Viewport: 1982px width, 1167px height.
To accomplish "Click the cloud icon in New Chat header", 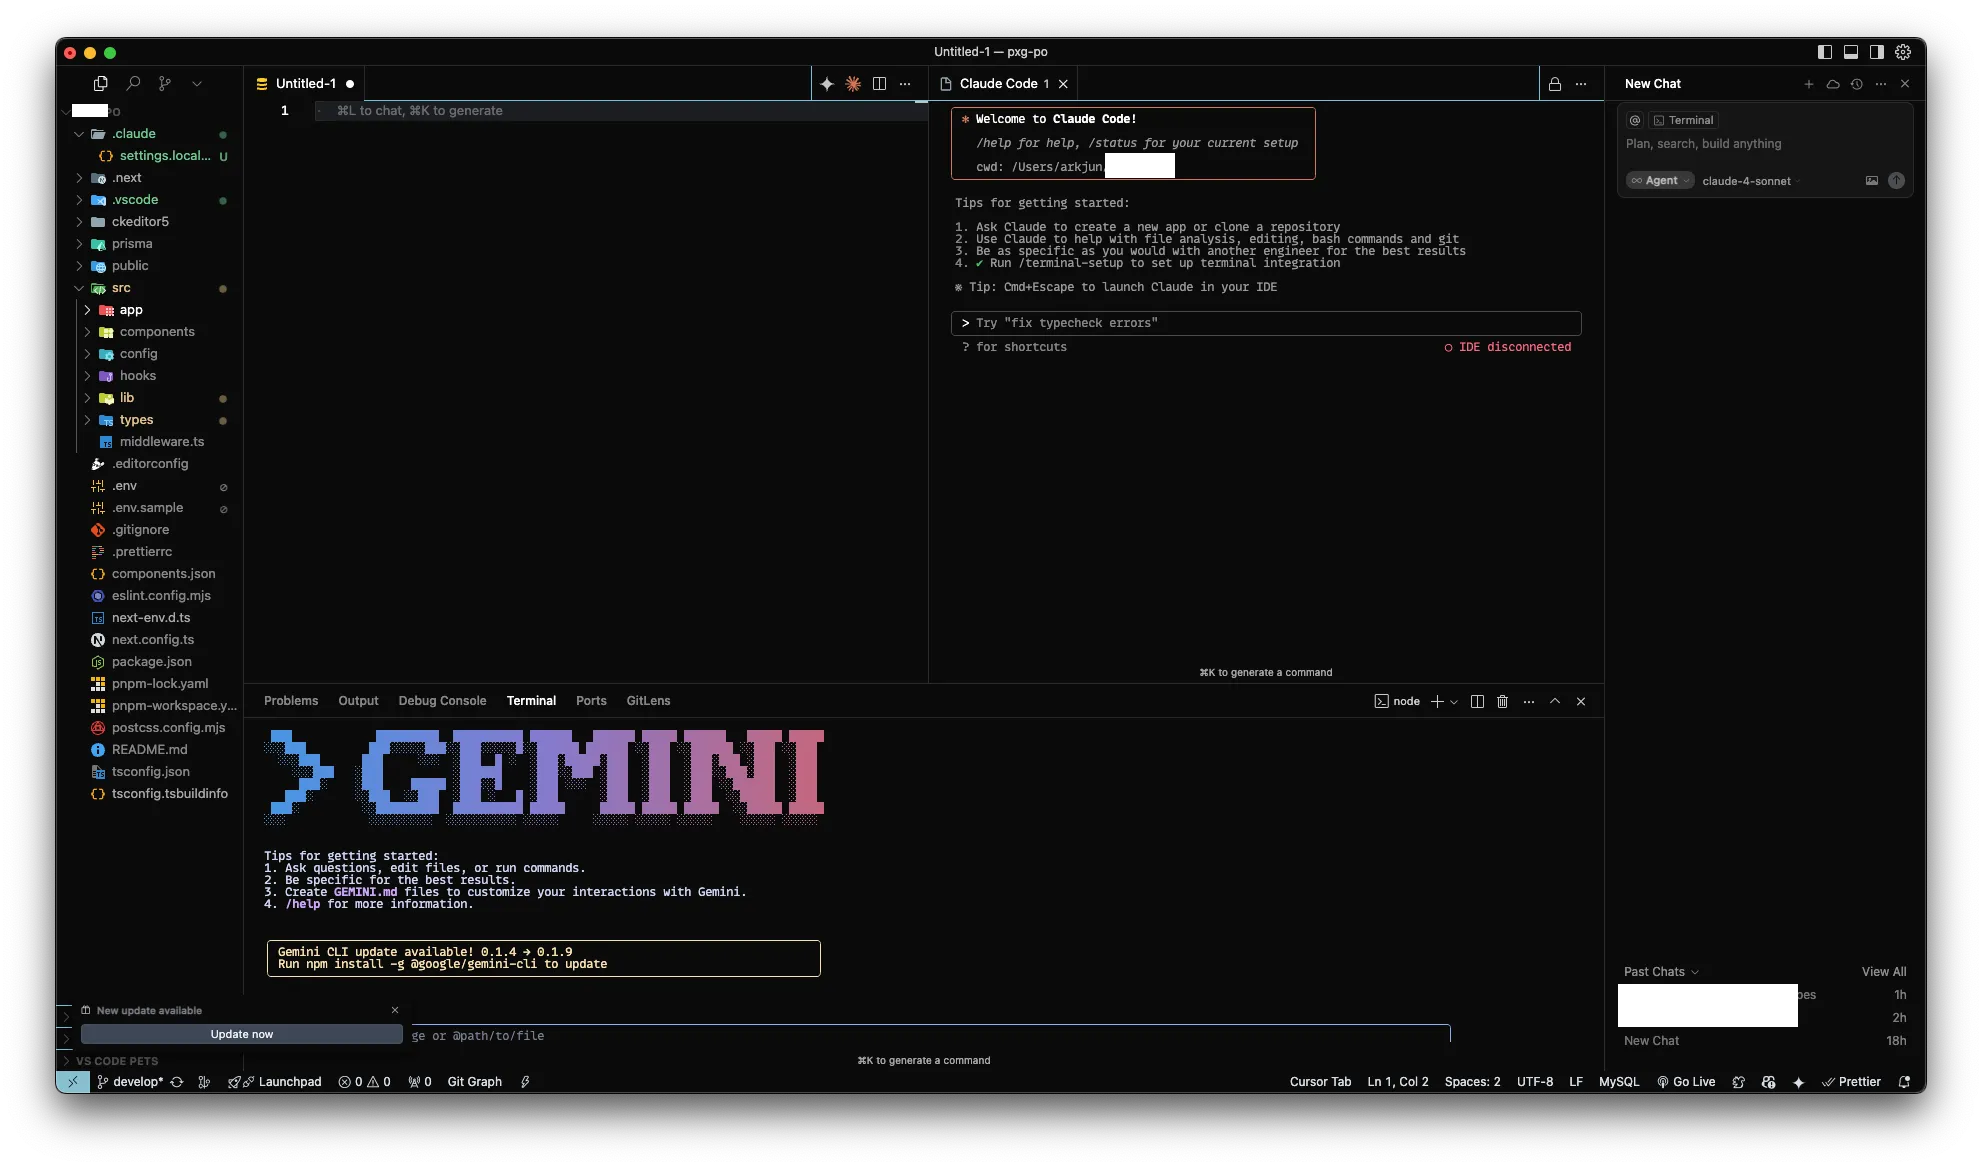I will click(x=1833, y=84).
